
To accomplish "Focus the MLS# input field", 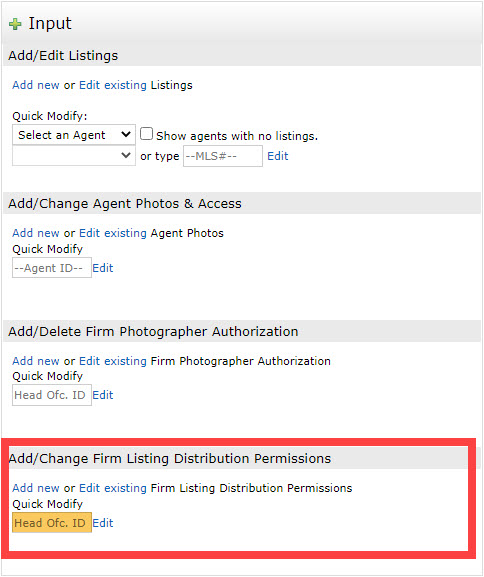I will [223, 156].
